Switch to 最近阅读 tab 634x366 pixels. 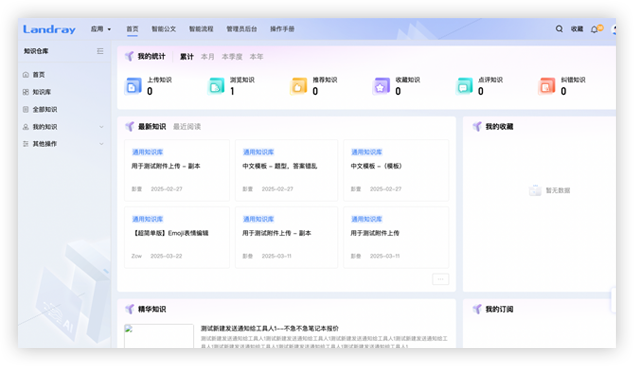pos(187,127)
